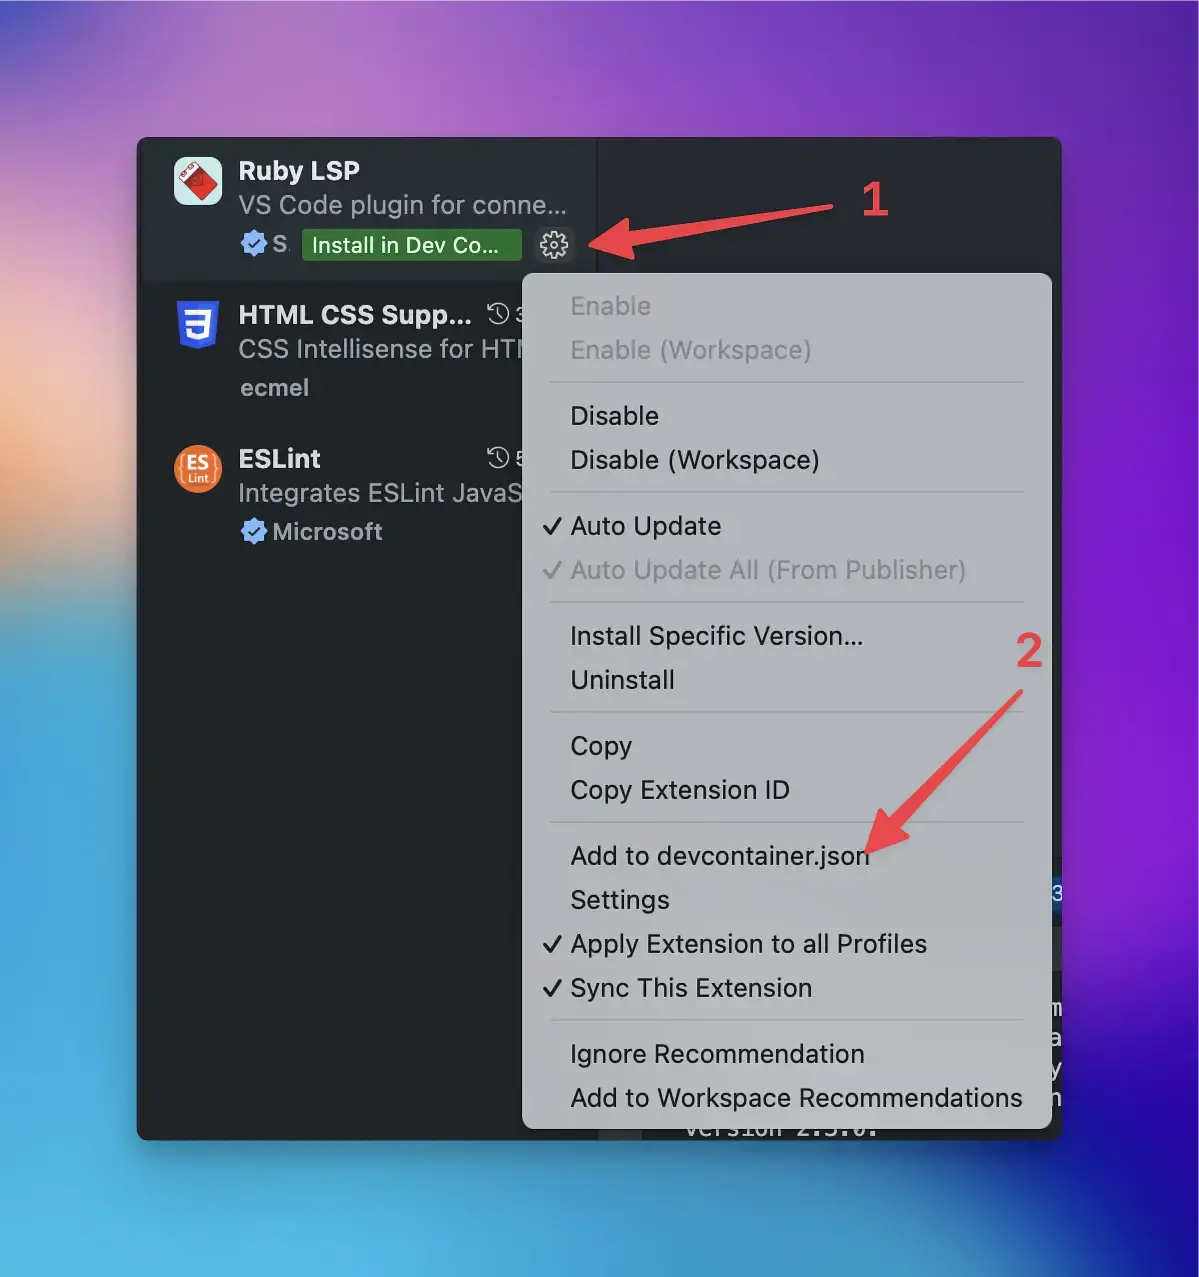Click the ecmel publisher name
1199x1277 pixels.
pyautogui.click(x=274, y=388)
